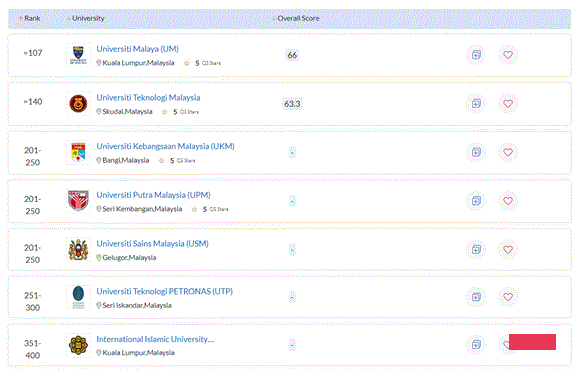
Task: Open Universiti Teknologi Malaysia link
Action: (148, 98)
